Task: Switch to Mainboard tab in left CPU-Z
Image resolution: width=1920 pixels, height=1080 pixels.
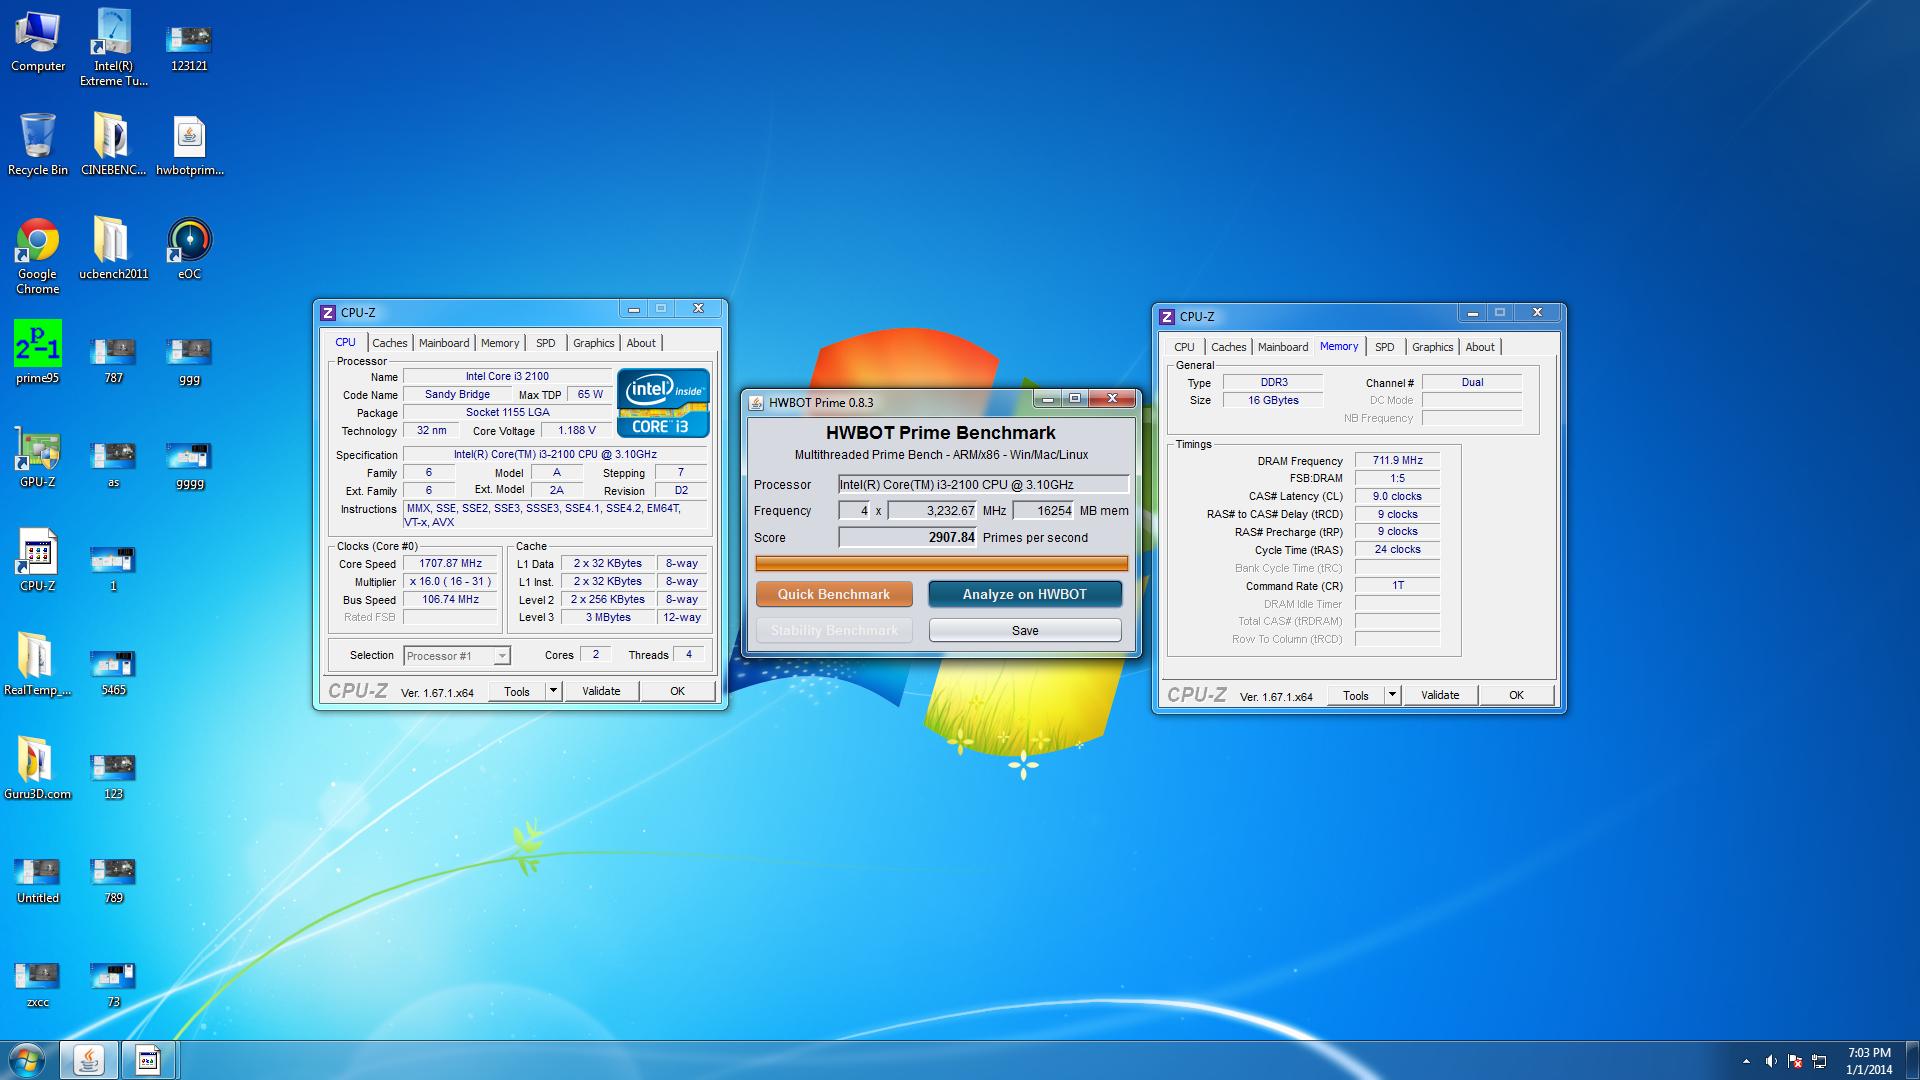Action: point(444,343)
